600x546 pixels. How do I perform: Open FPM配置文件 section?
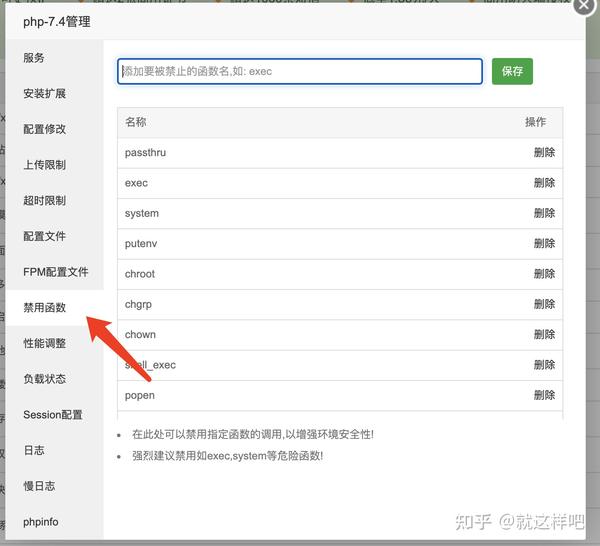click(x=55, y=272)
